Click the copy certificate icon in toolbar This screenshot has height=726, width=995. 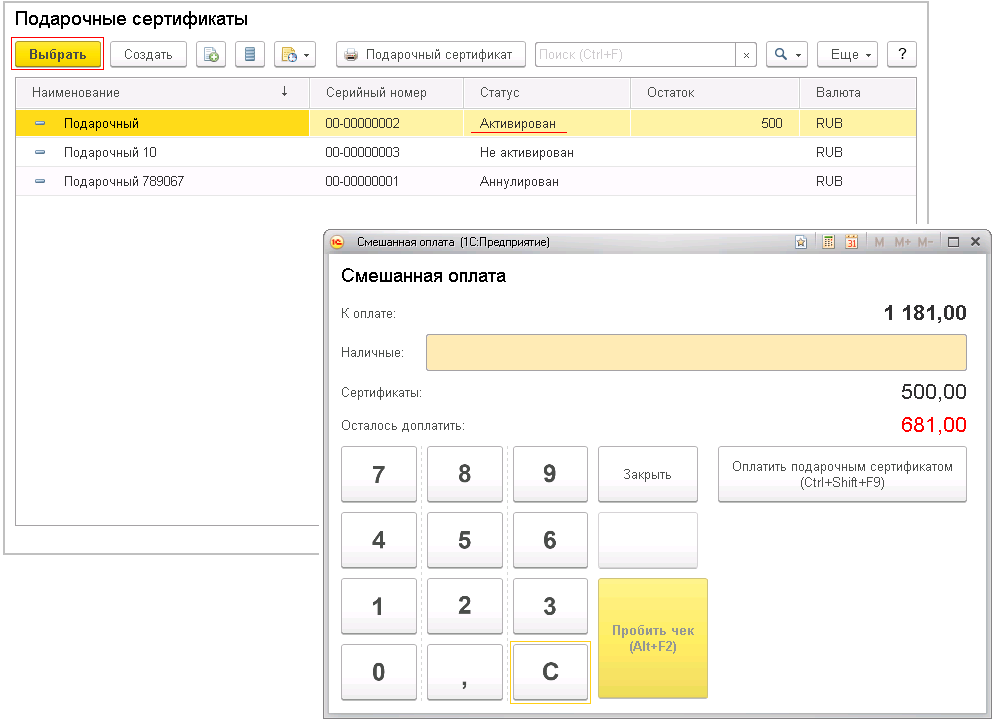click(x=211, y=55)
